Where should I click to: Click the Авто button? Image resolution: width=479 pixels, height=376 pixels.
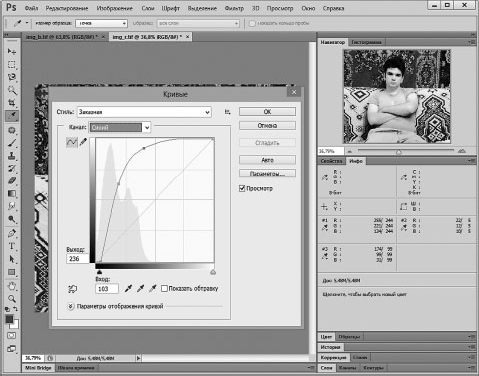pyautogui.click(x=267, y=160)
